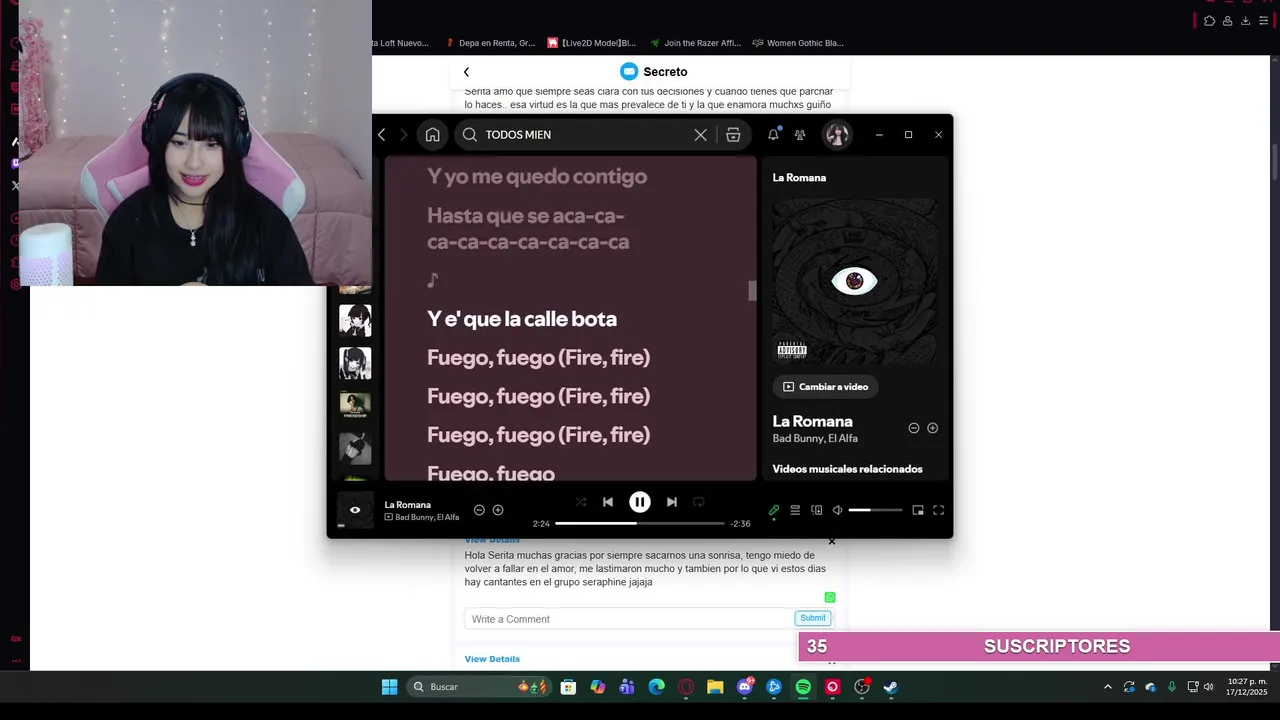
Task: Open Spotify Home
Action: pyautogui.click(x=432, y=135)
